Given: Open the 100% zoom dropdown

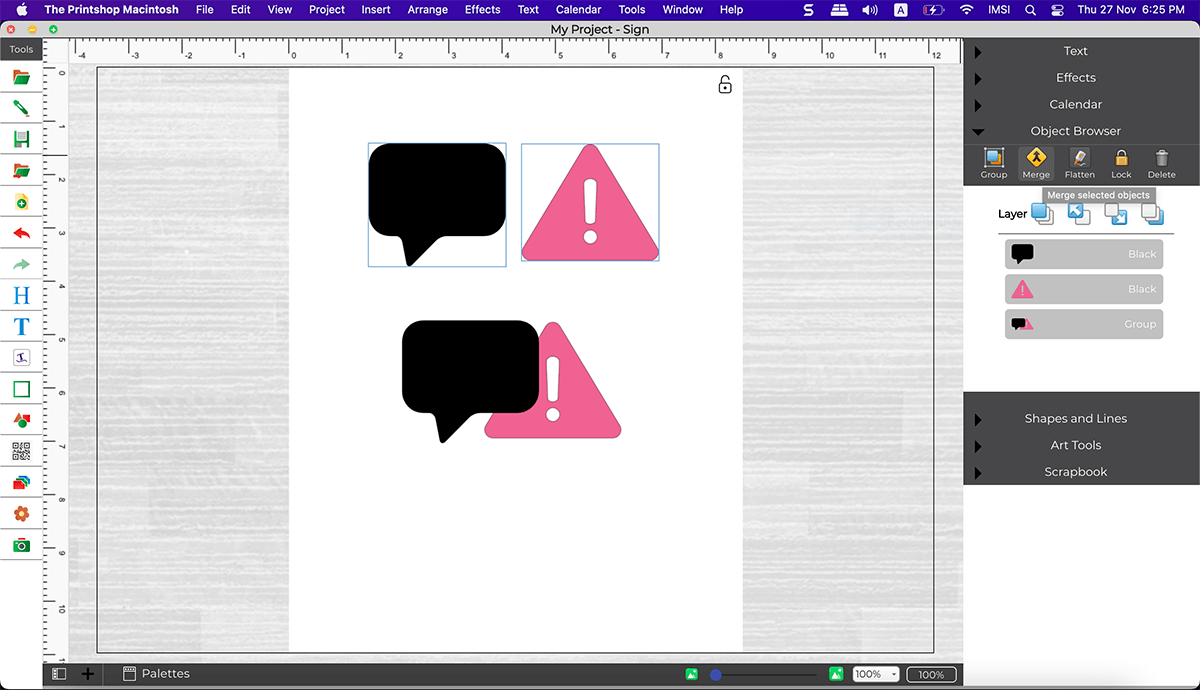Looking at the screenshot, I should tap(875, 674).
